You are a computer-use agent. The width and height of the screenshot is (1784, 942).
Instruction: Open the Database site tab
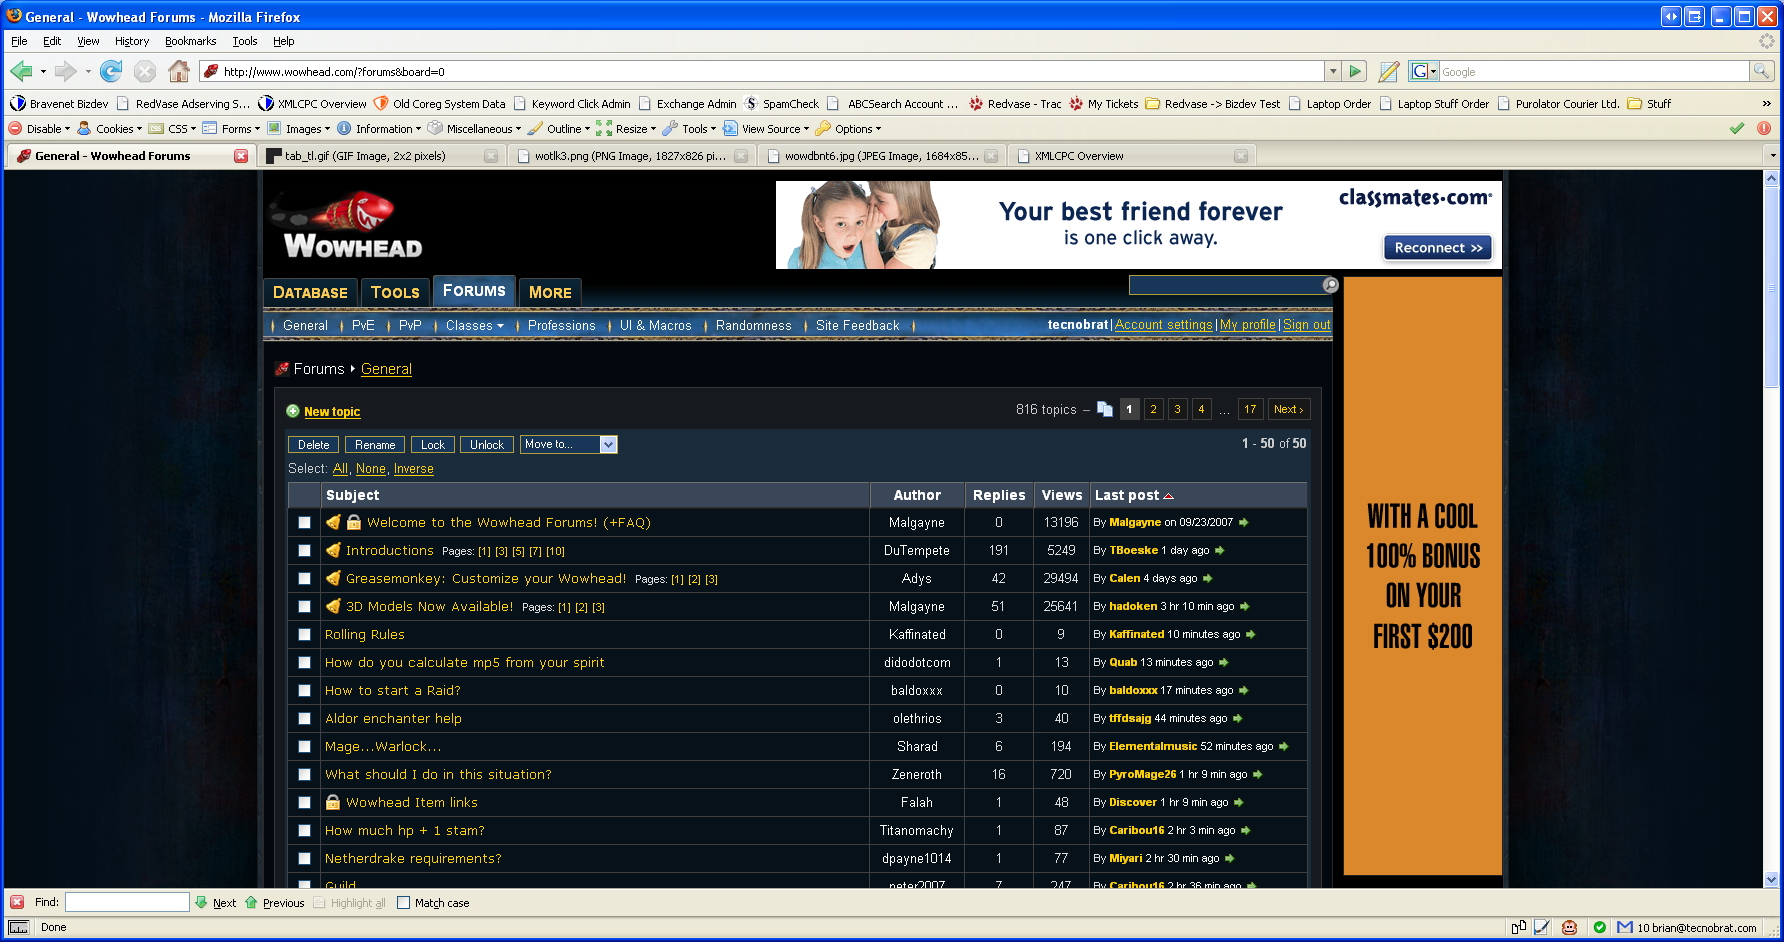[x=310, y=292]
